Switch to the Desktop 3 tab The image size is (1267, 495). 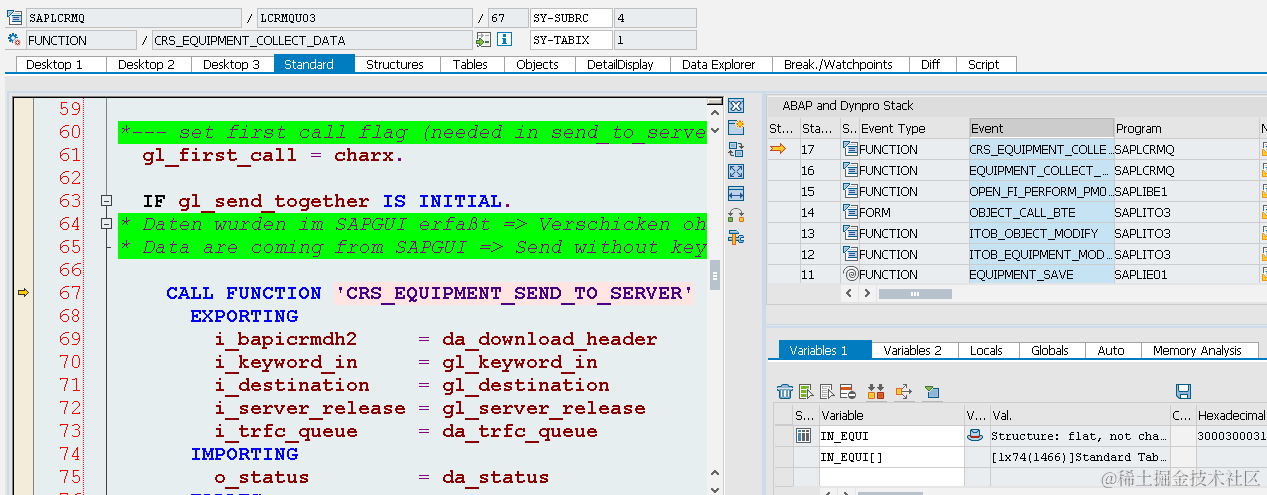231,64
